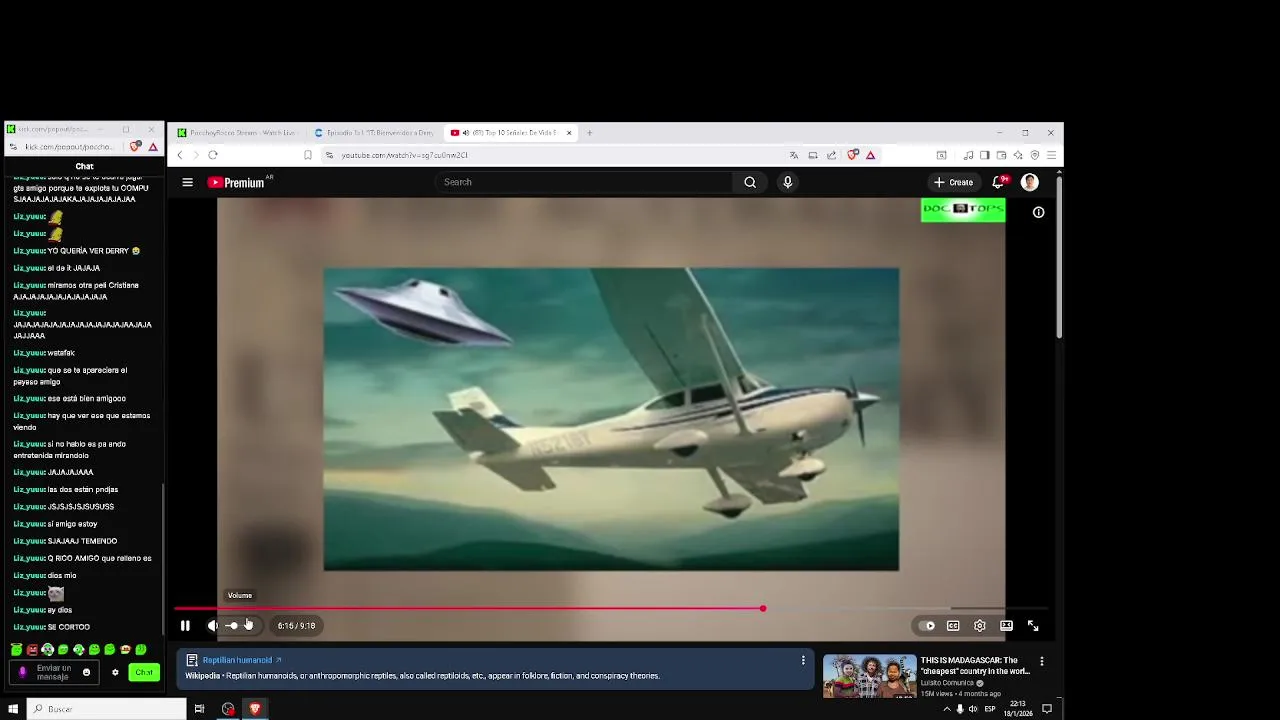The height and width of the screenshot is (720, 1280).
Task: Pause the YouTube video
Action: click(x=185, y=626)
